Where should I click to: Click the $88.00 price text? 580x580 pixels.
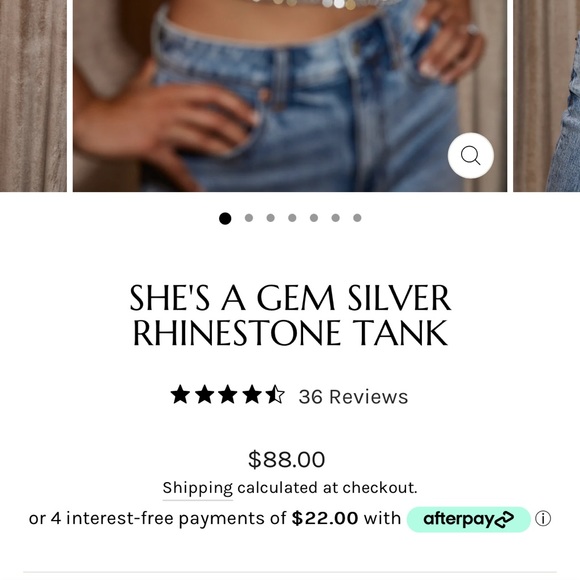point(287,459)
